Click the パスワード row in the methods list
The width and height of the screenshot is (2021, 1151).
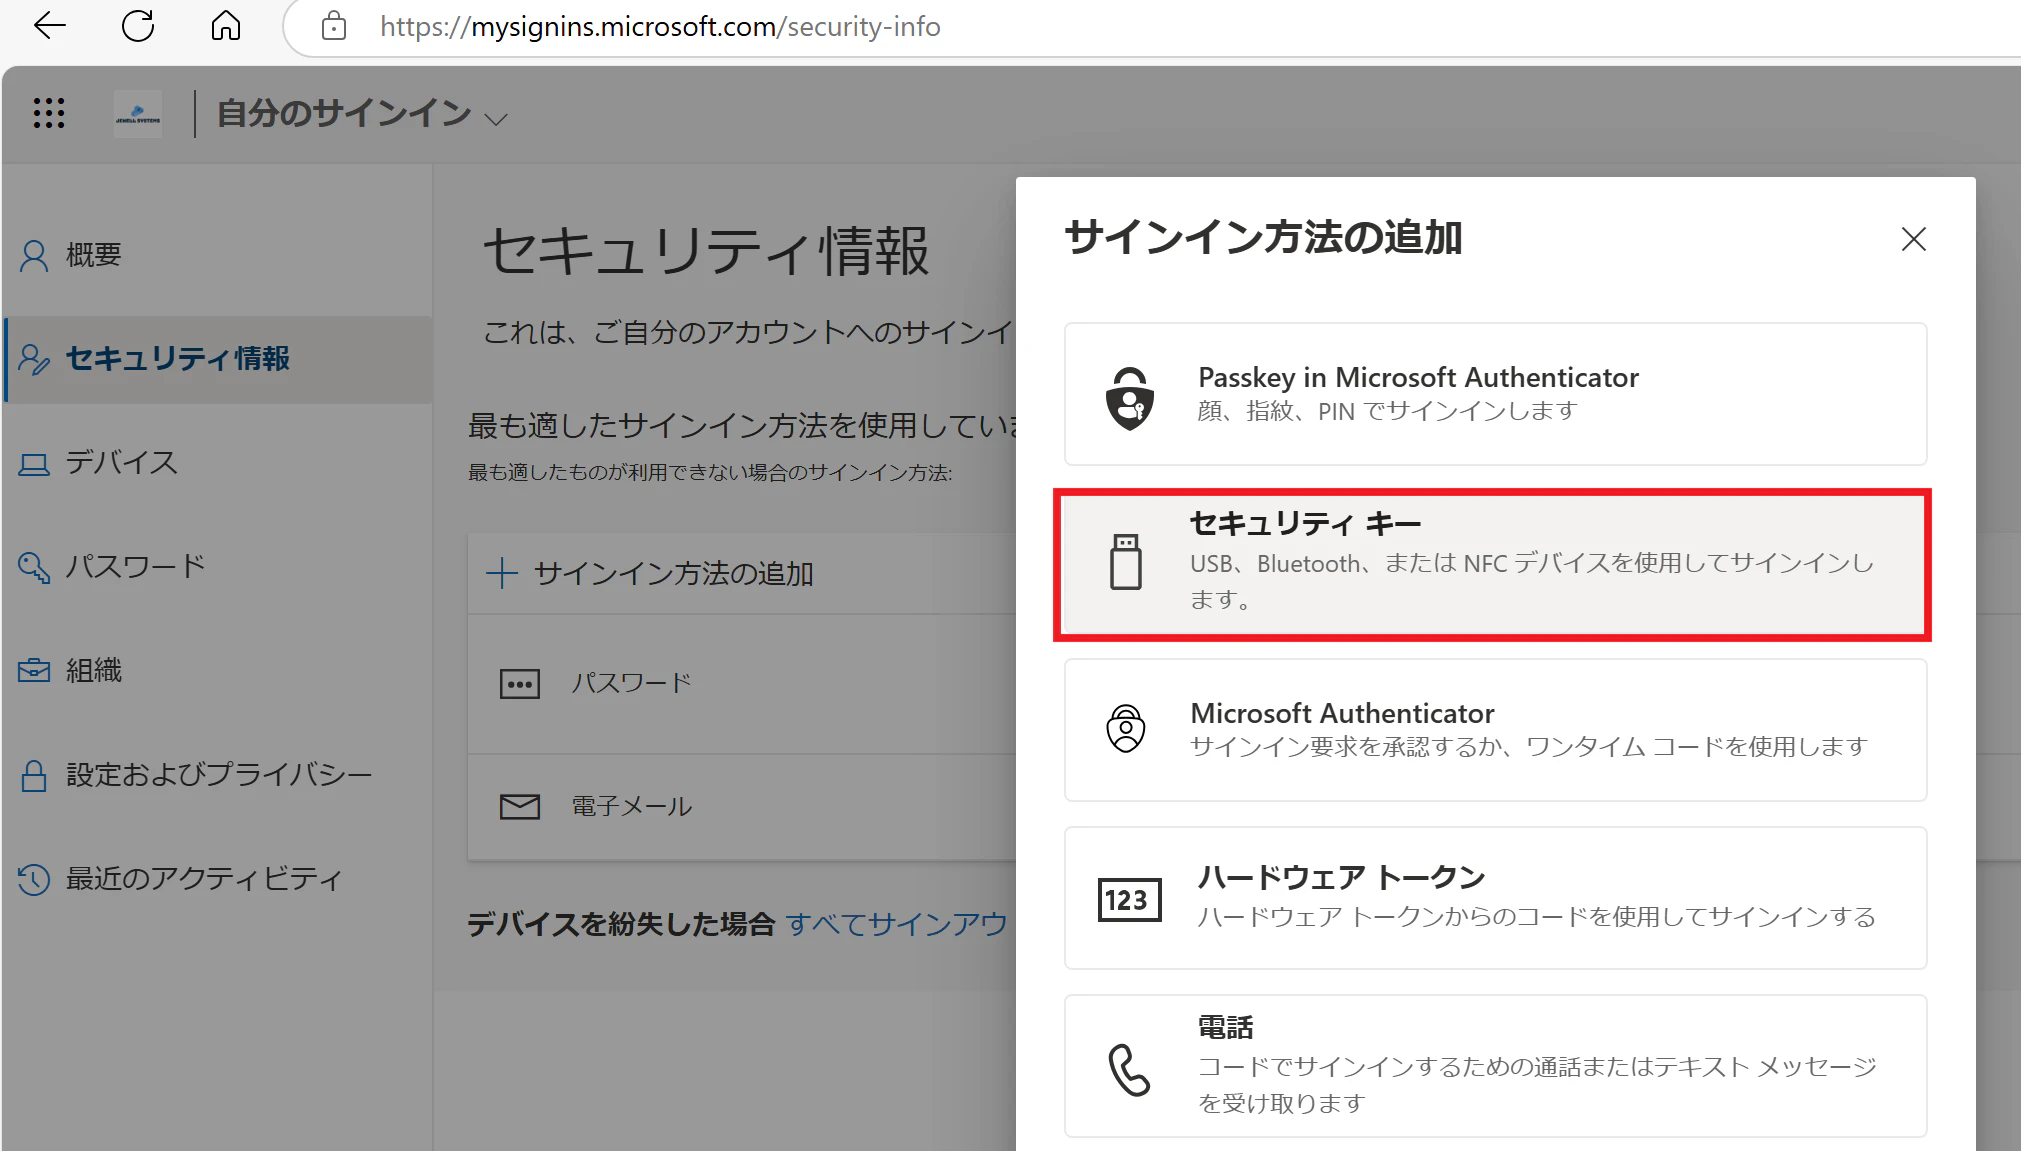(742, 684)
